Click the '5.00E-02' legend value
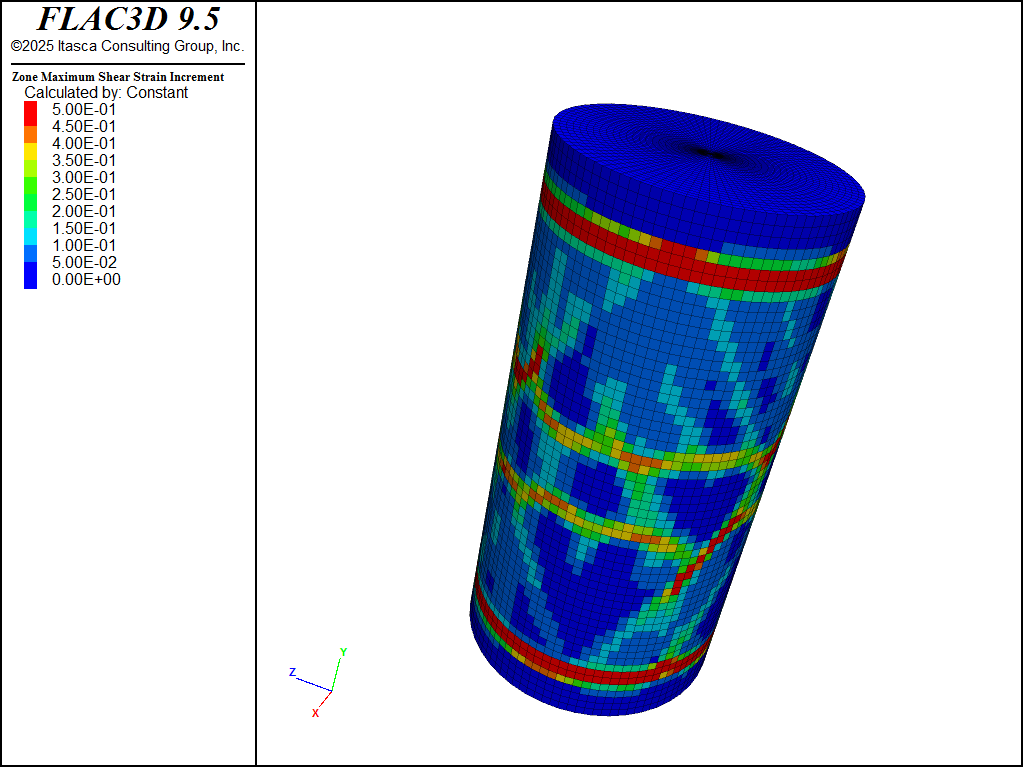This screenshot has width=1024, height=768. (x=84, y=263)
